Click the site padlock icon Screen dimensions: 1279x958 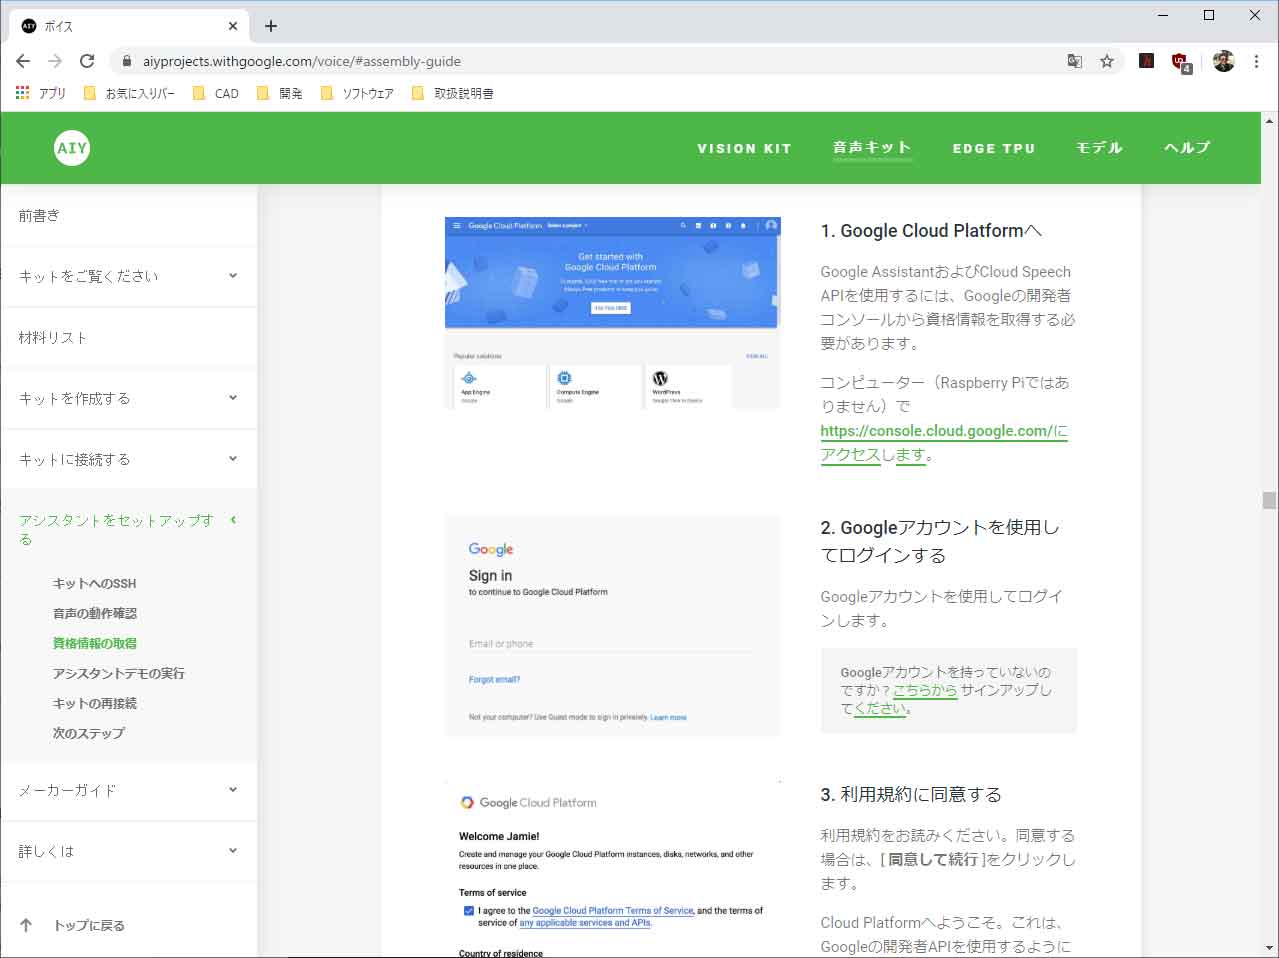click(x=126, y=61)
